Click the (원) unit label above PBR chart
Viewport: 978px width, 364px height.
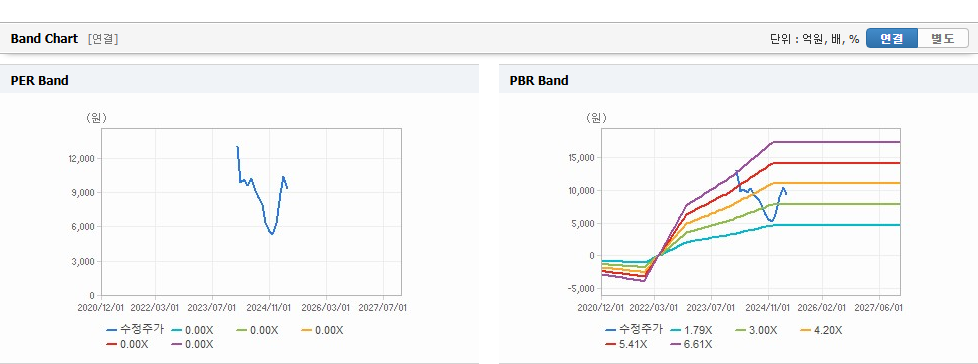(595, 117)
